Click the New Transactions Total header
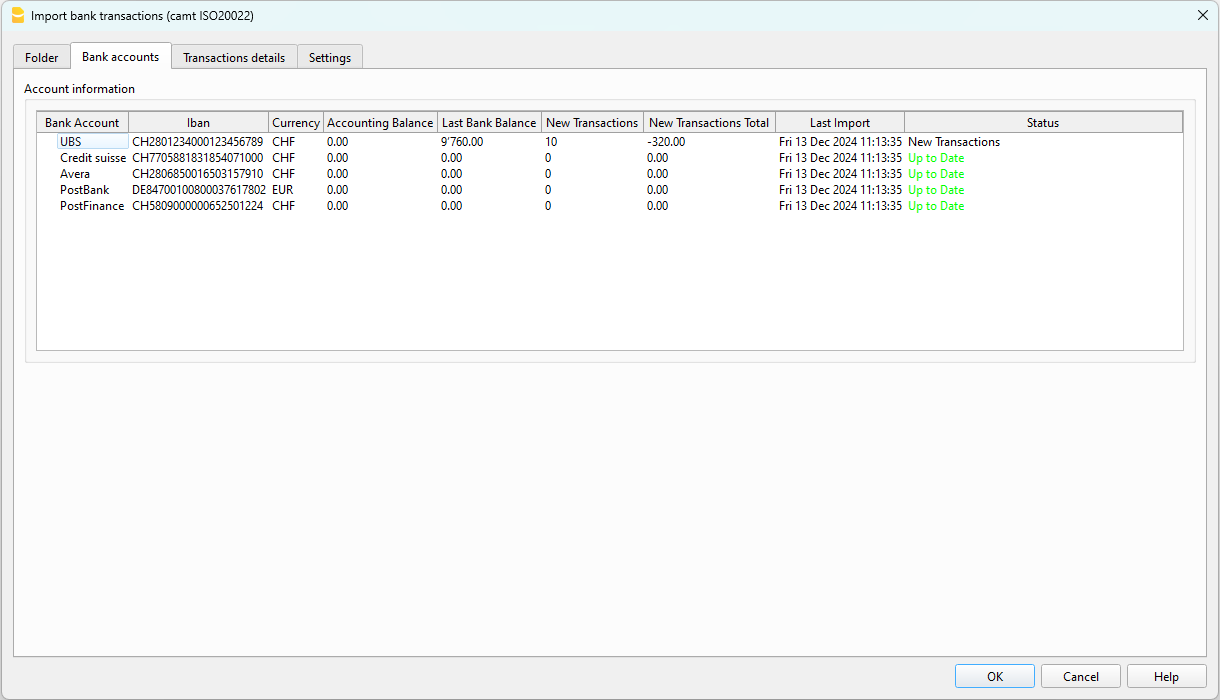The height and width of the screenshot is (700, 1220). [709, 123]
